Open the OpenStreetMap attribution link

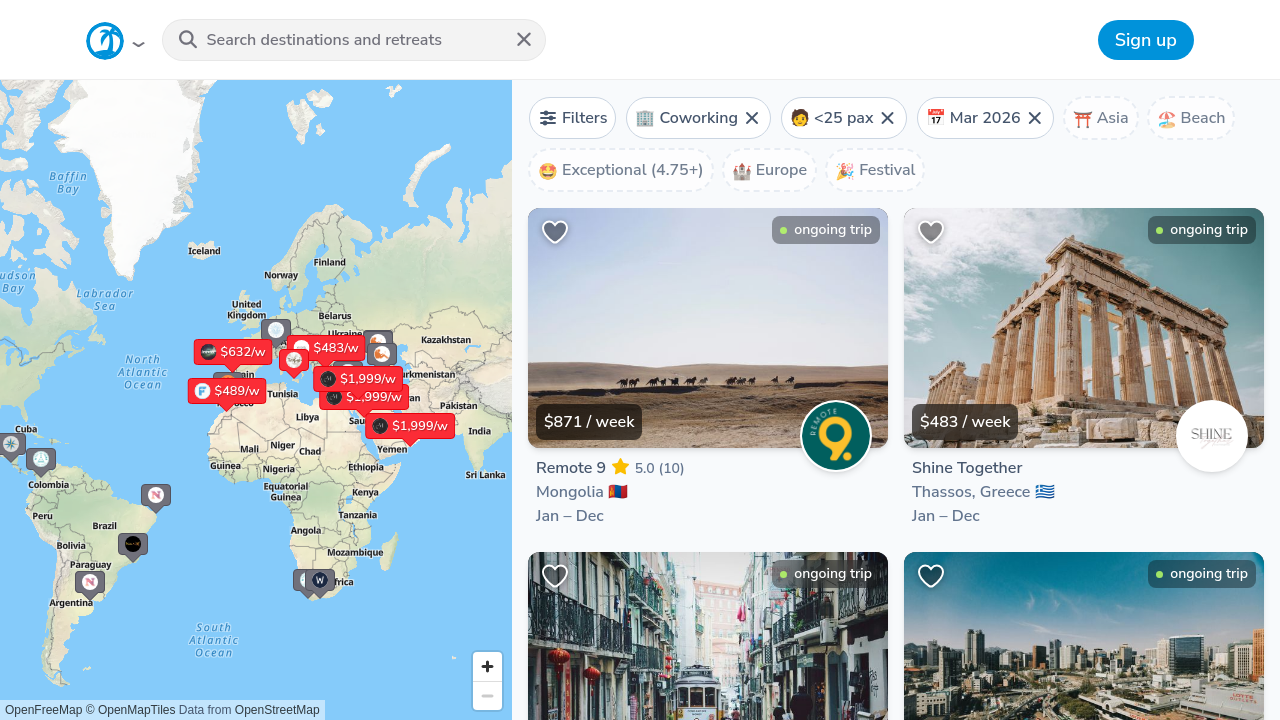pyautogui.click(x=277, y=710)
